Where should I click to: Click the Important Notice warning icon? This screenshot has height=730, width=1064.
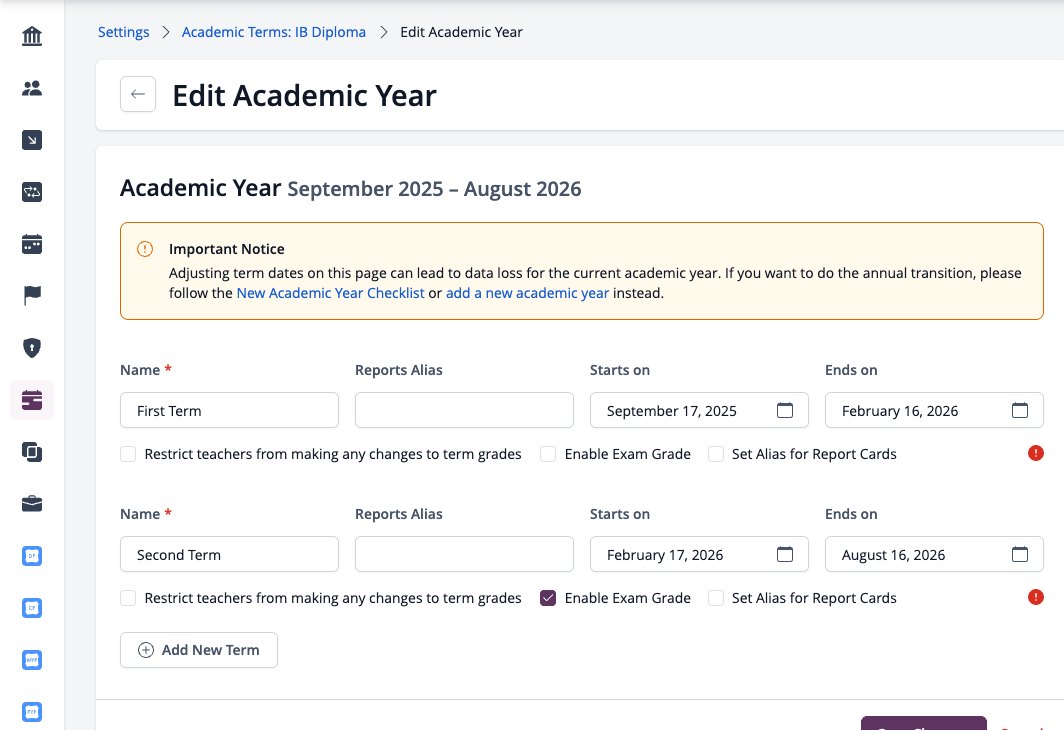pos(145,249)
